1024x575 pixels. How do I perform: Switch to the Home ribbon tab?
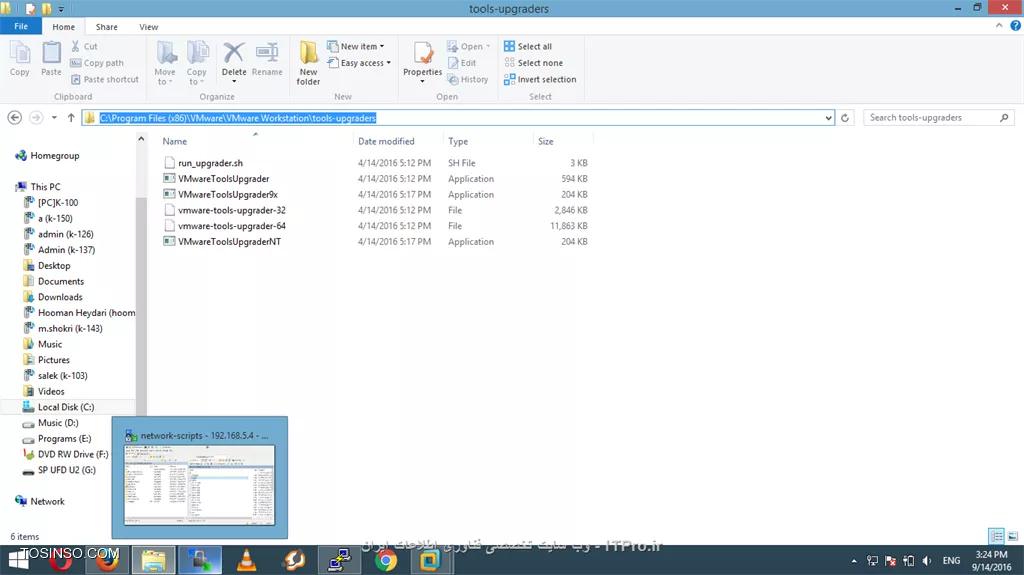[x=63, y=27]
